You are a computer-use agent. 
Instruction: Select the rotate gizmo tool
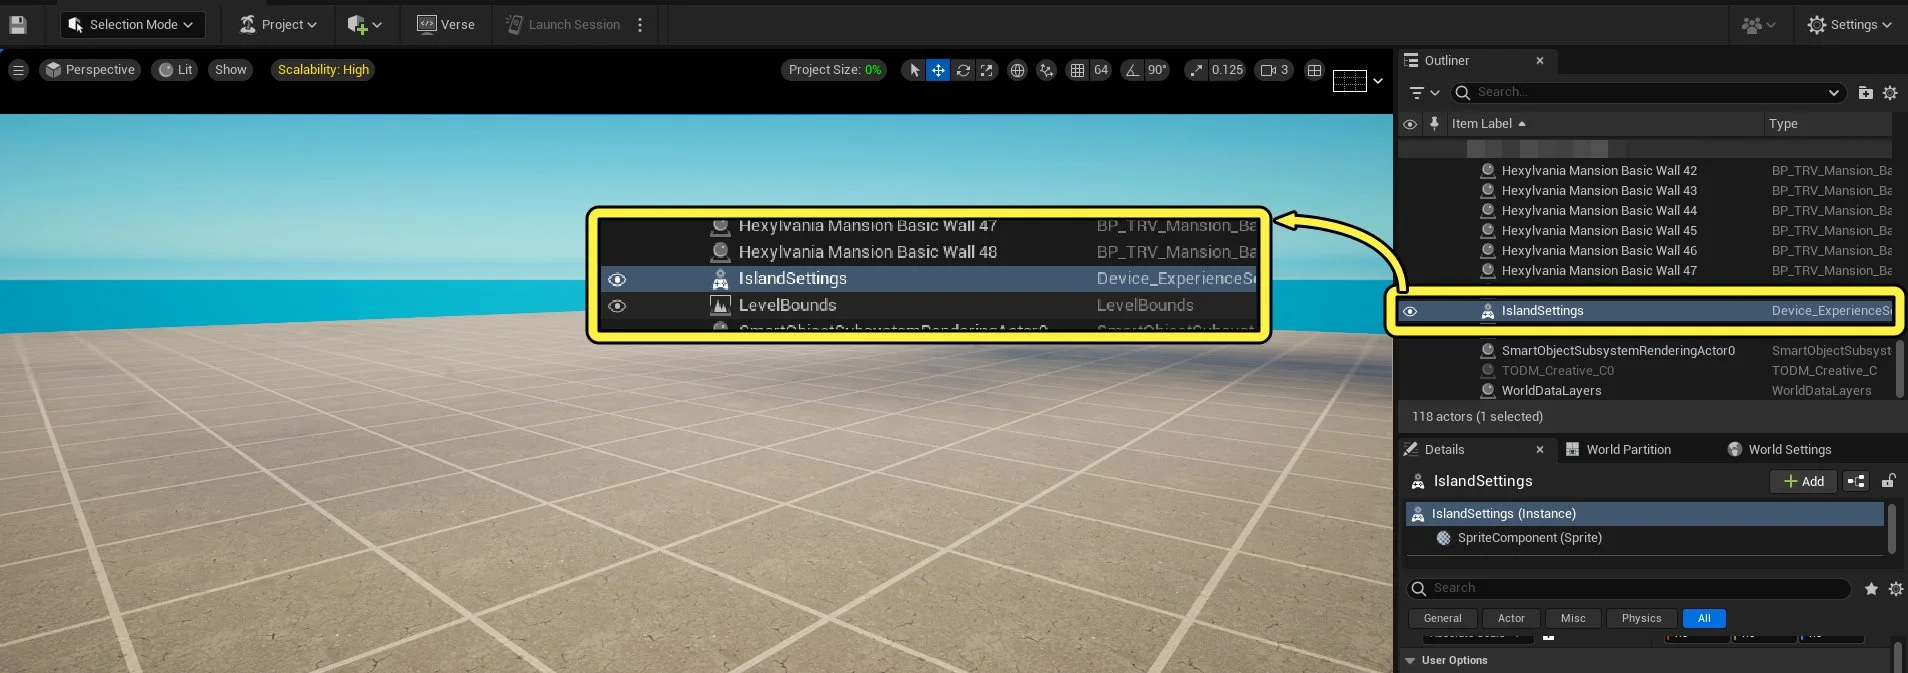[963, 70]
